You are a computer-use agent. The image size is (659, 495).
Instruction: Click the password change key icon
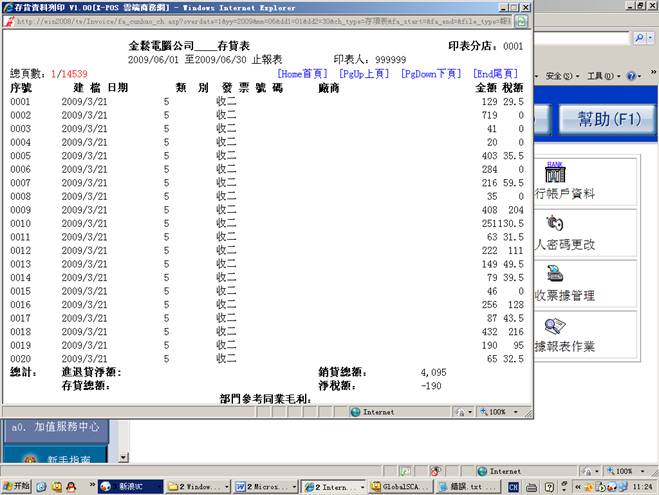coord(555,224)
